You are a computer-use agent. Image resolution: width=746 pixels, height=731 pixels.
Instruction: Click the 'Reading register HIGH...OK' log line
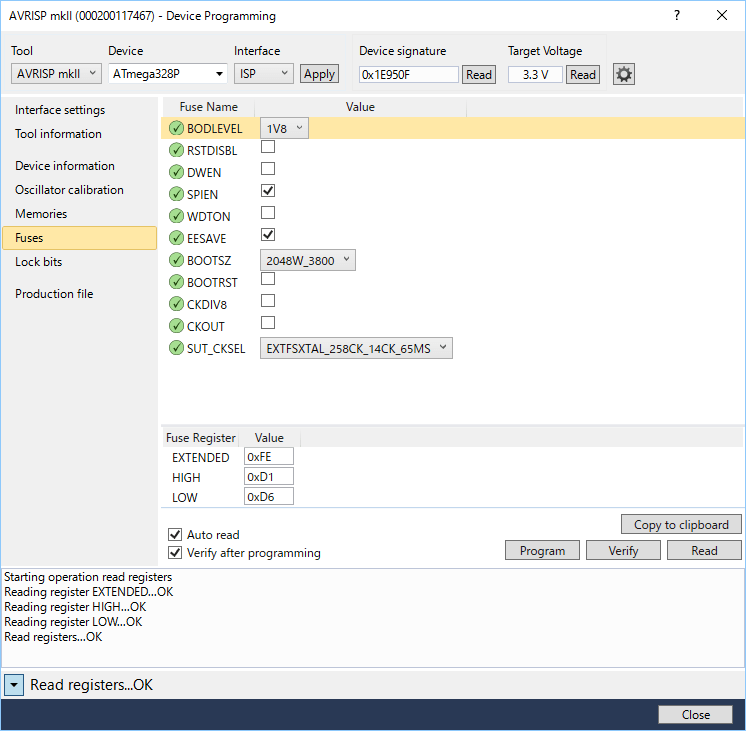pos(75,607)
